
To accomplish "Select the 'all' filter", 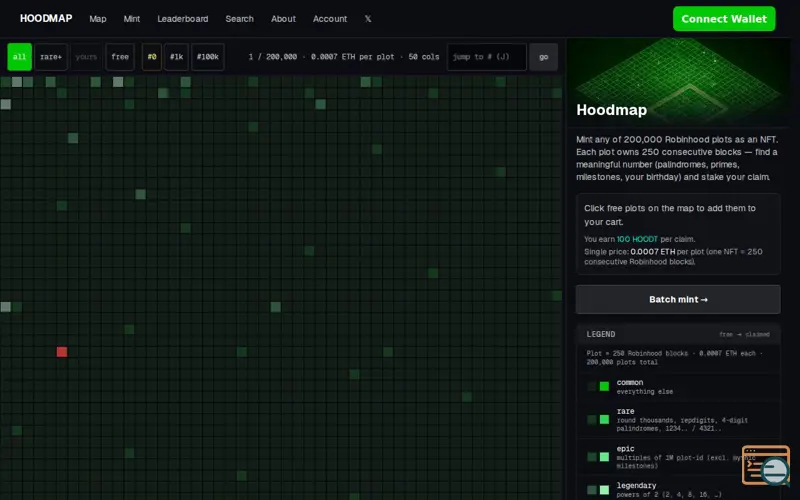I will pos(19,57).
